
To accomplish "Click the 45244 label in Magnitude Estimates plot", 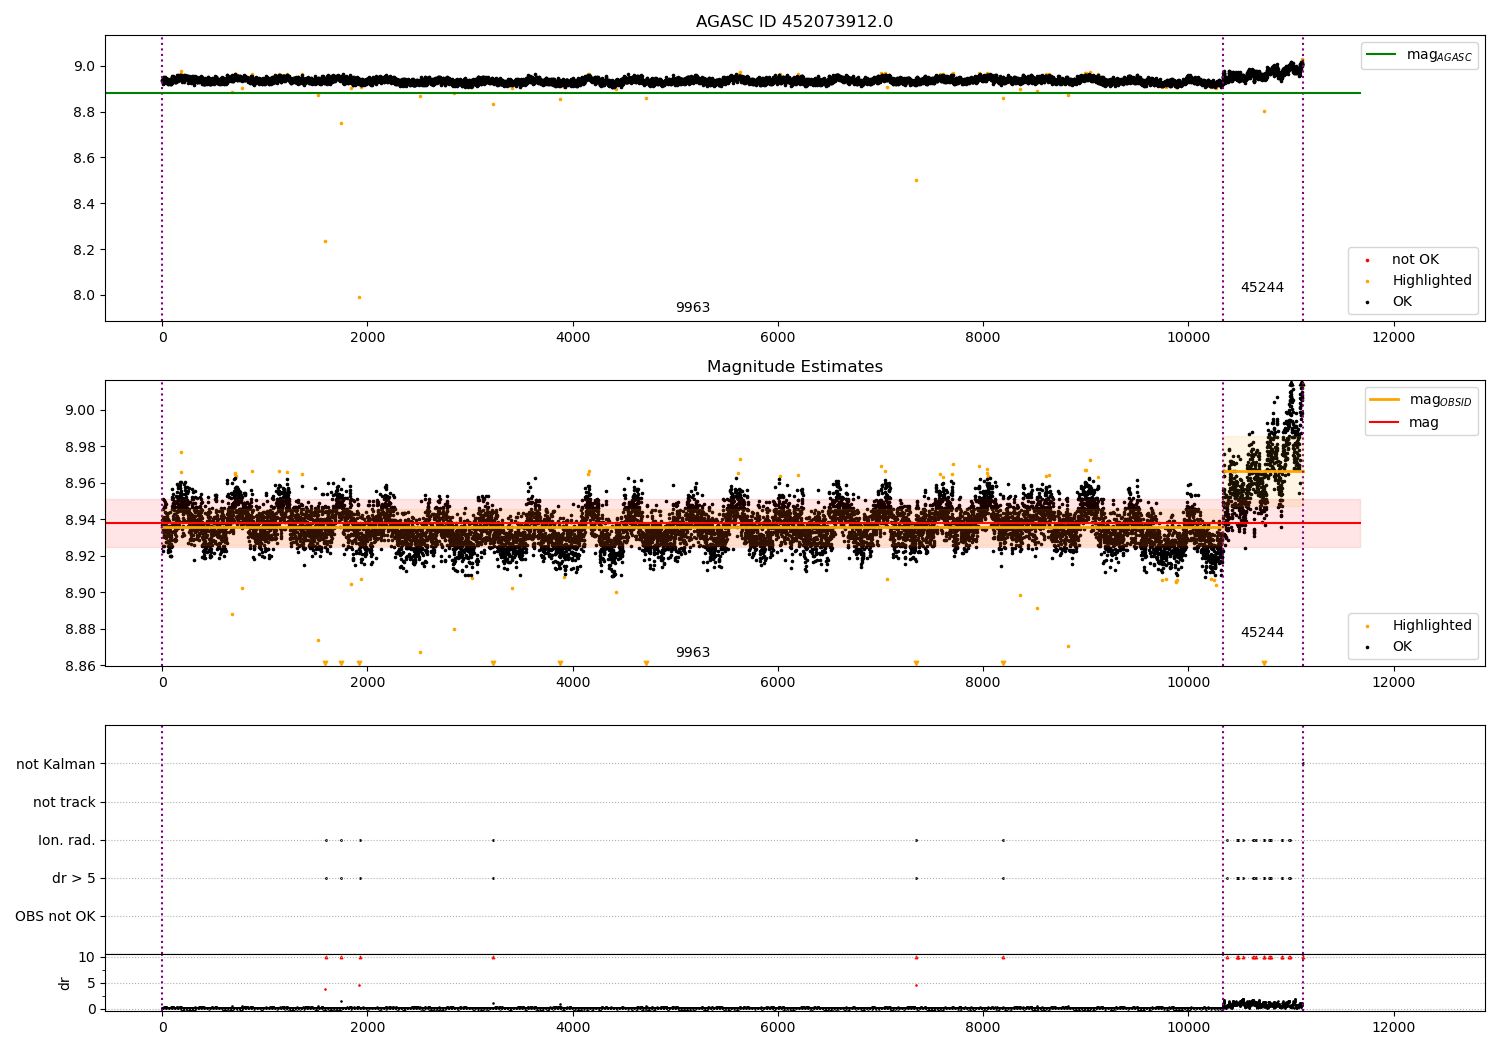I will (x=1262, y=632).
